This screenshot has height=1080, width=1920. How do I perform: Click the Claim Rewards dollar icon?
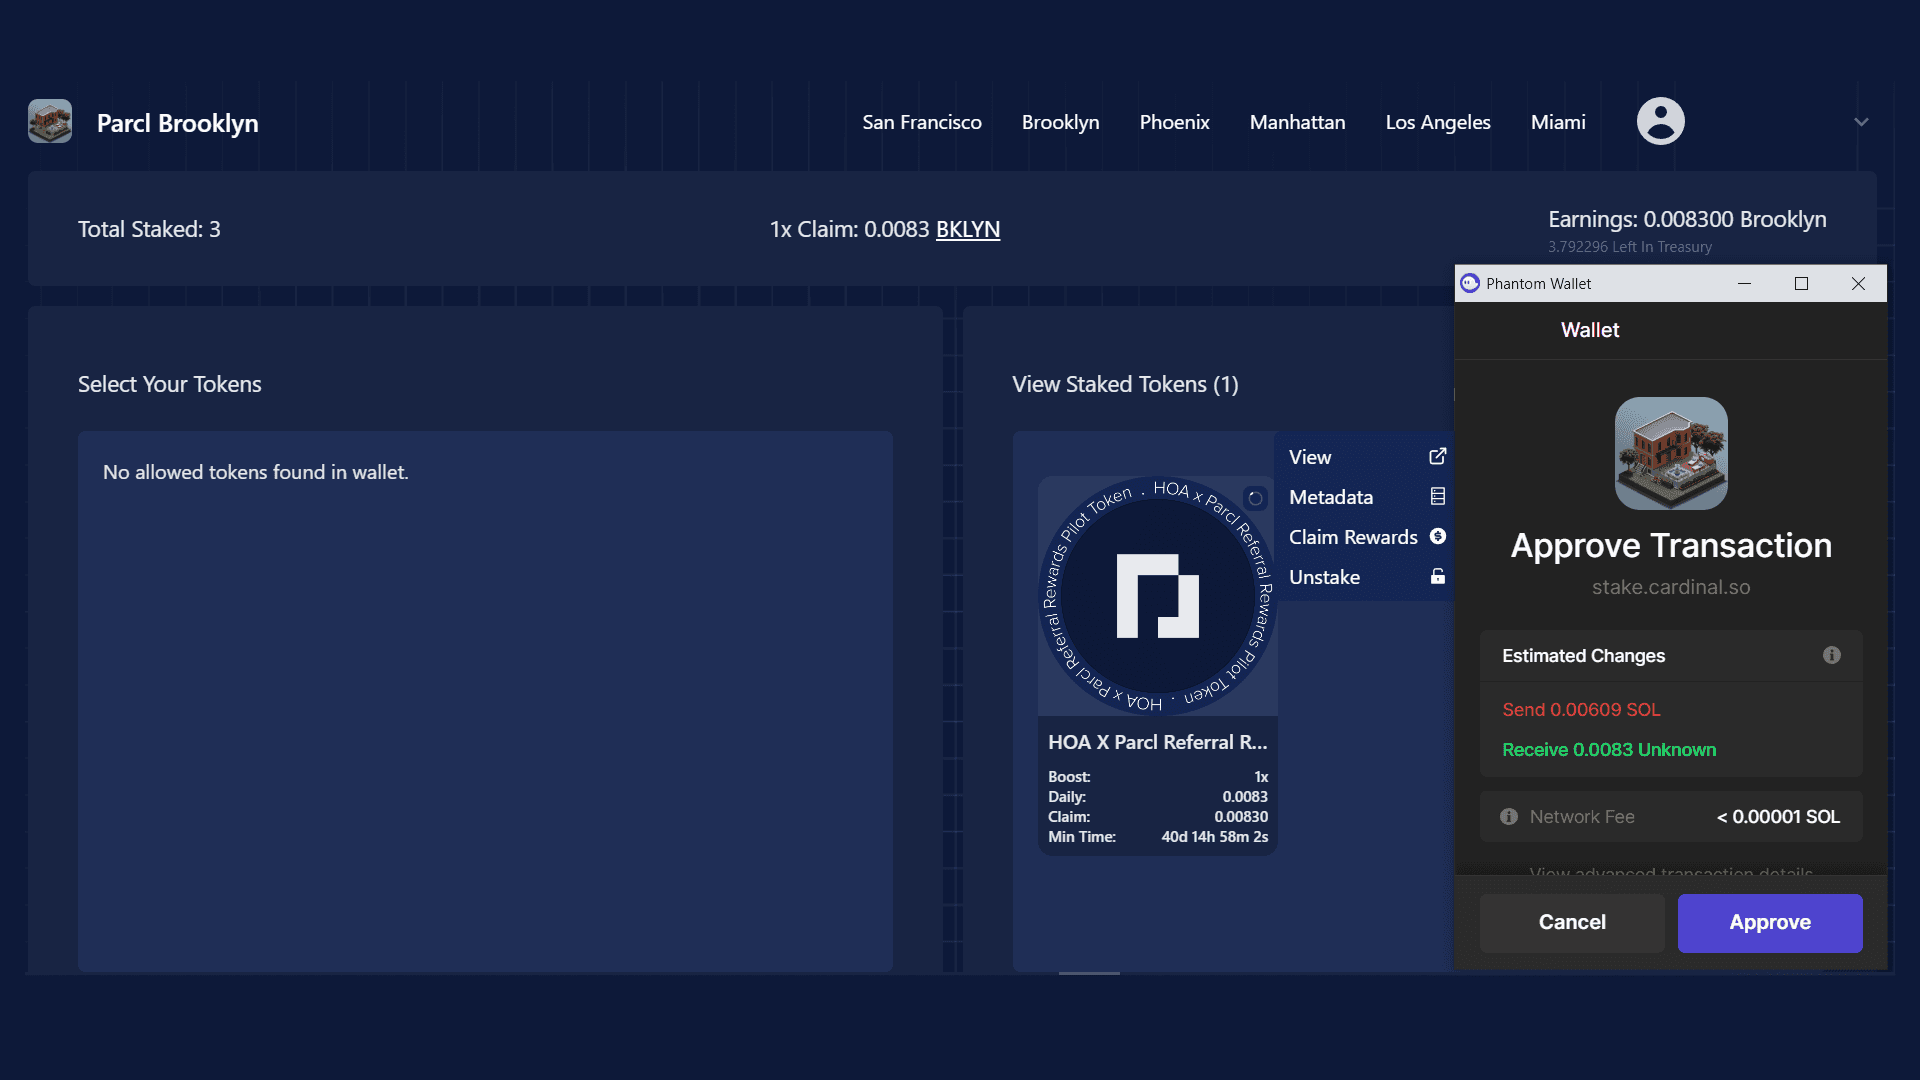point(1437,536)
